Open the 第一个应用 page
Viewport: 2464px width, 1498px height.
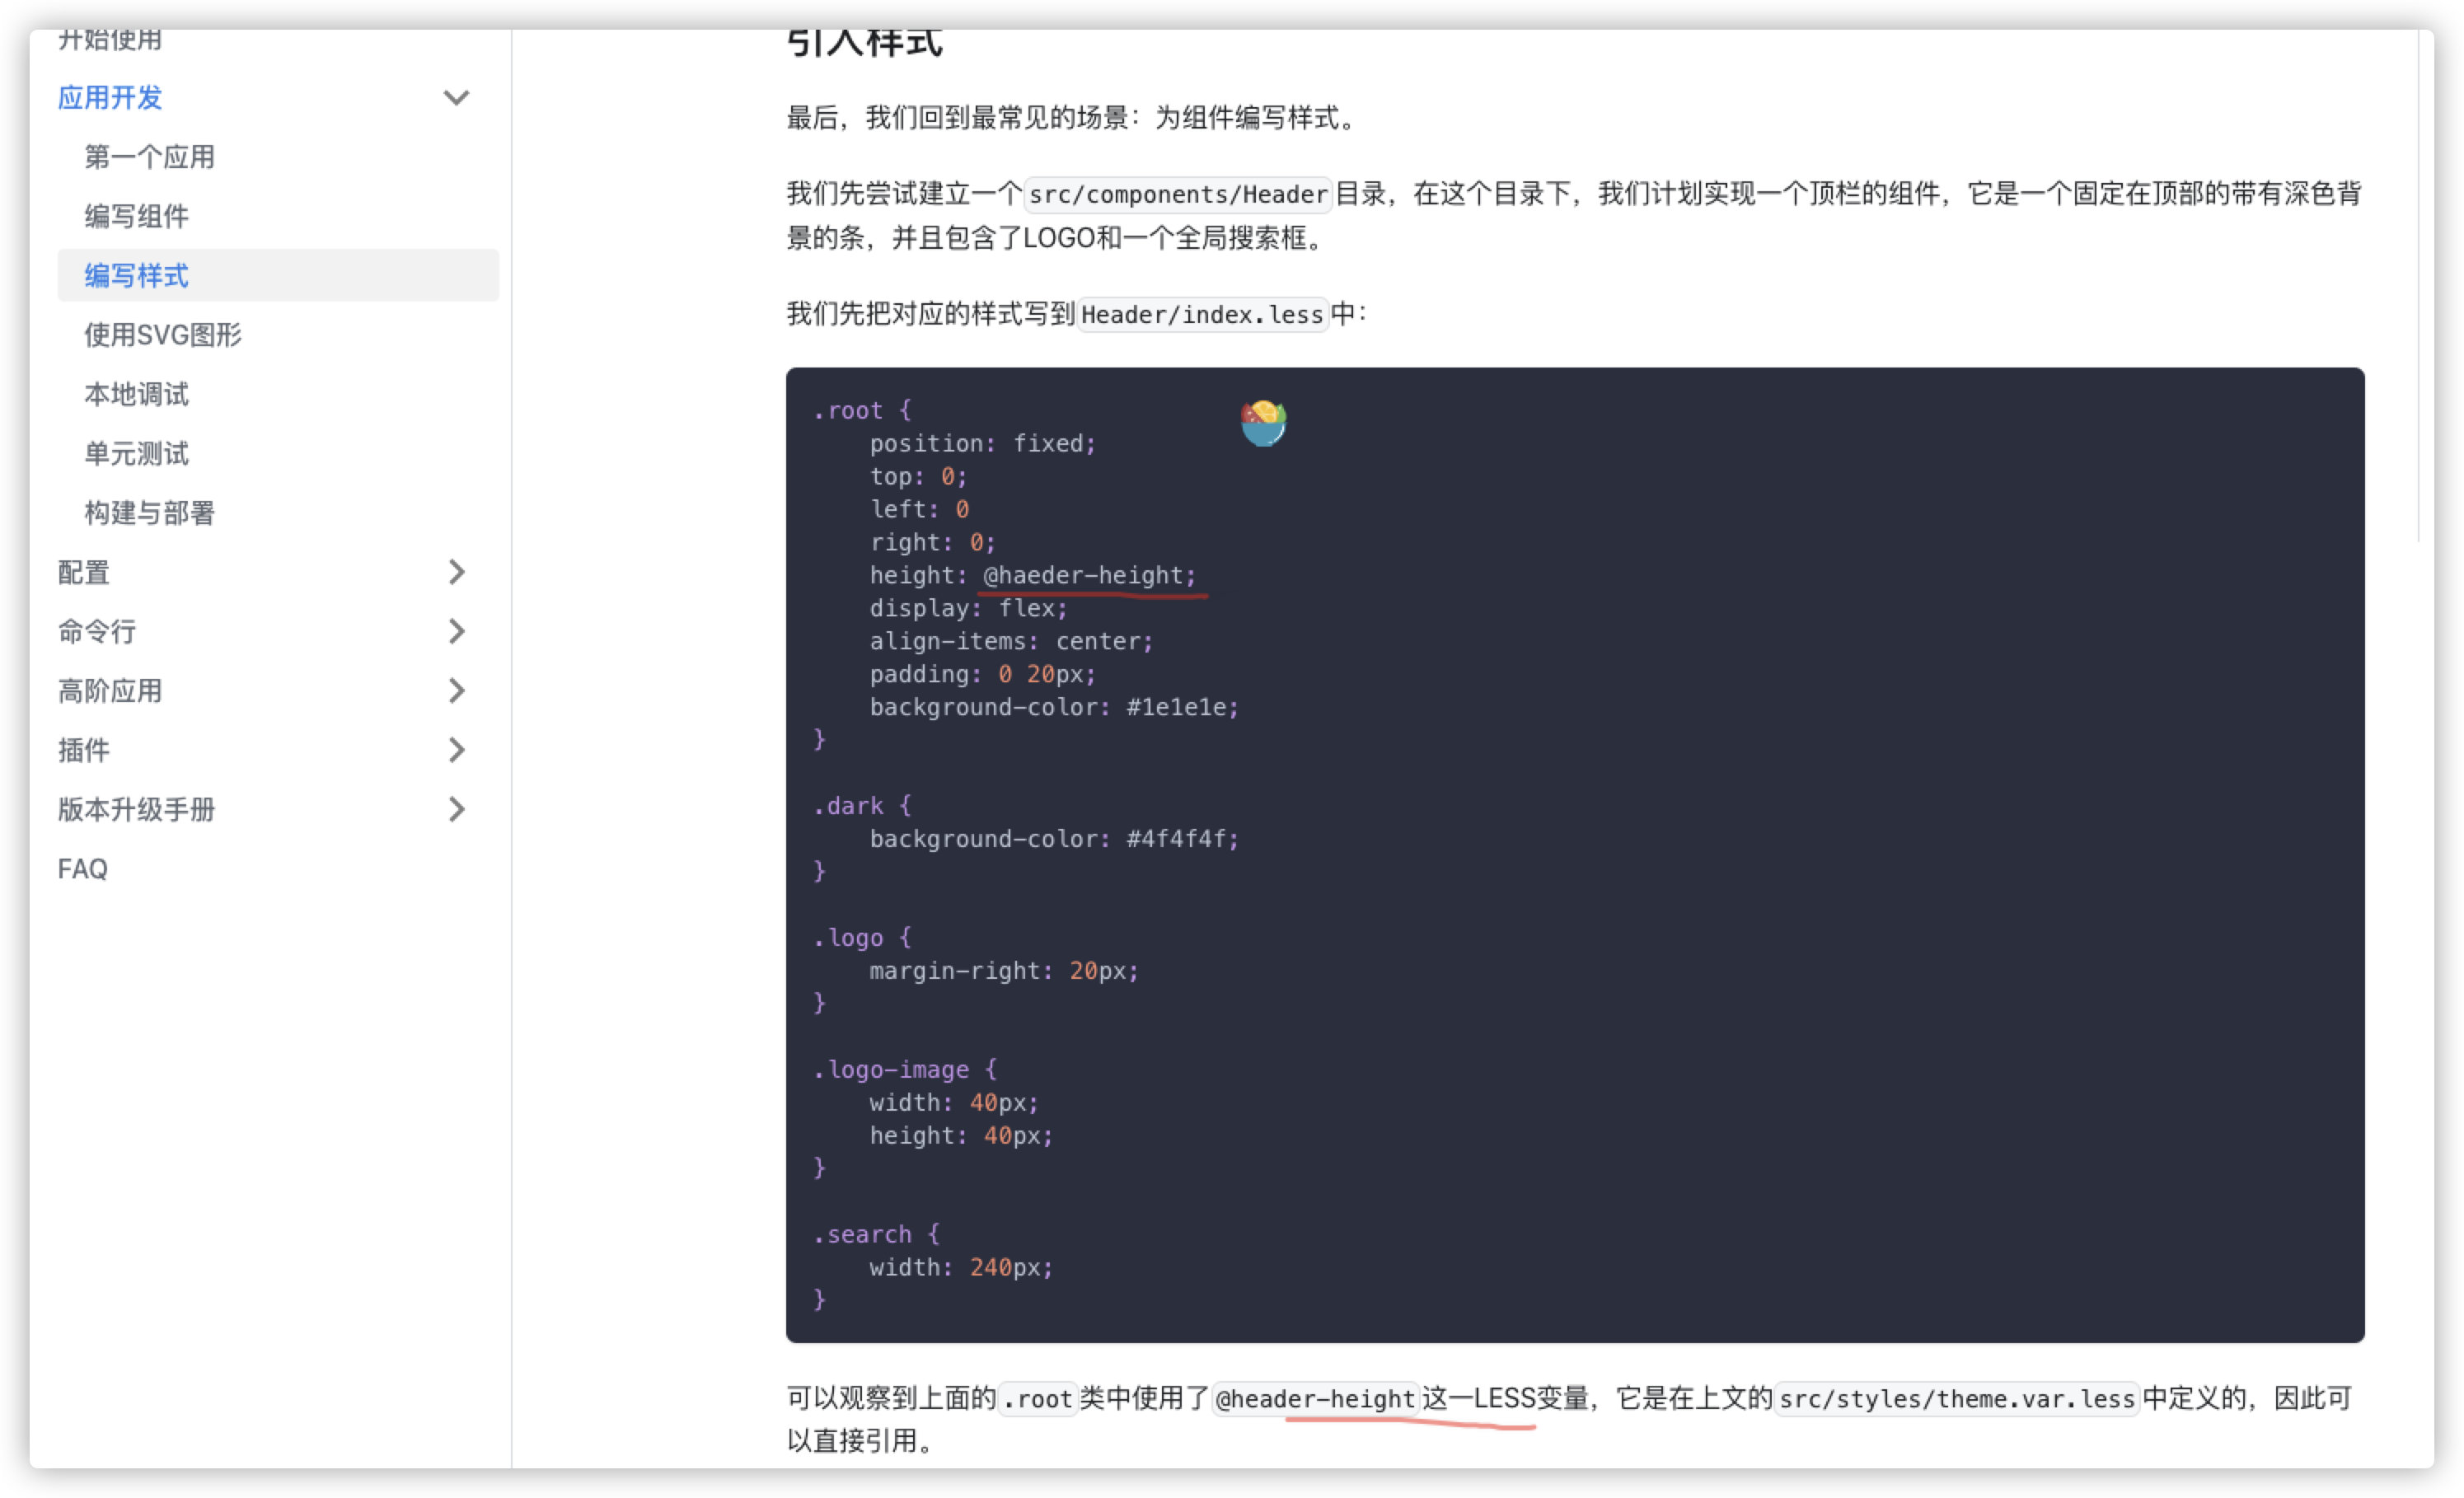pos(148,156)
